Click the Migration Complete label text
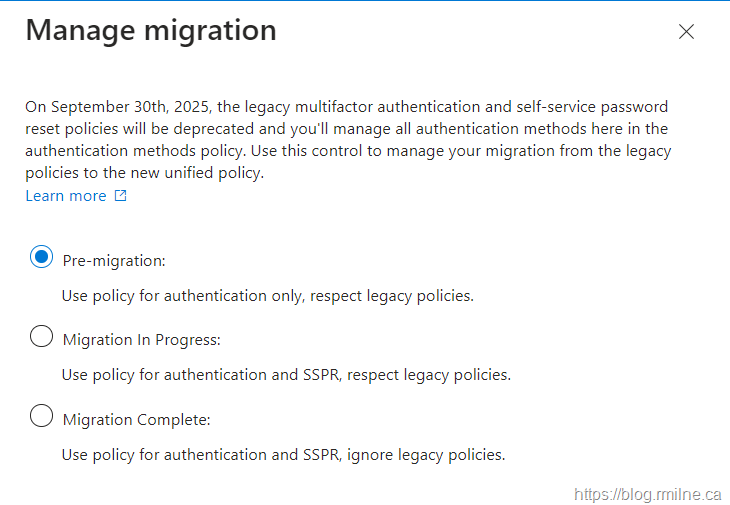Viewport: 730px width, 505px height. point(136,419)
